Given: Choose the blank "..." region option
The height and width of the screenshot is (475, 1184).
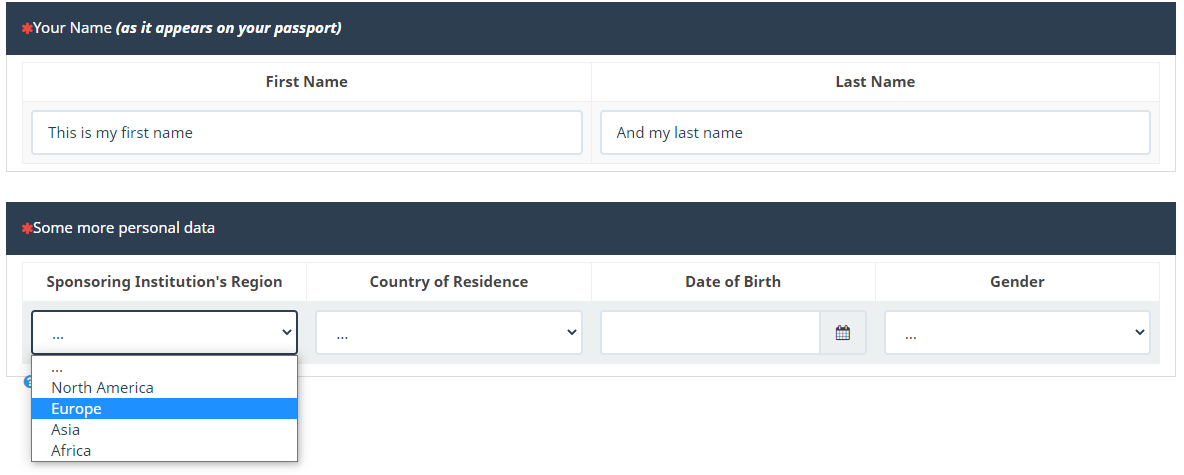Looking at the screenshot, I should tap(58, 367).
